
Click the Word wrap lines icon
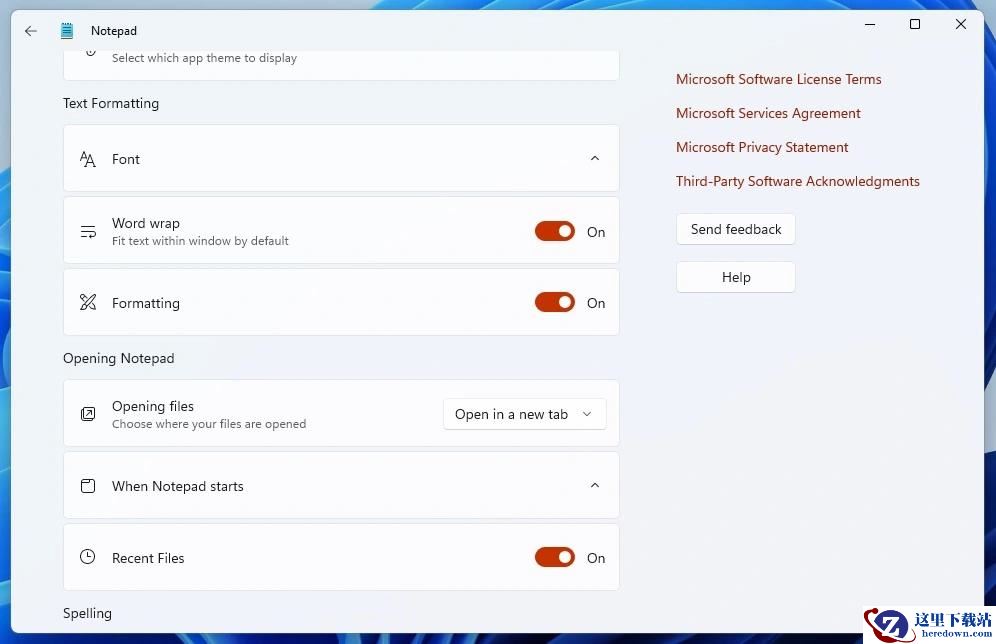(x=88, y=232)
